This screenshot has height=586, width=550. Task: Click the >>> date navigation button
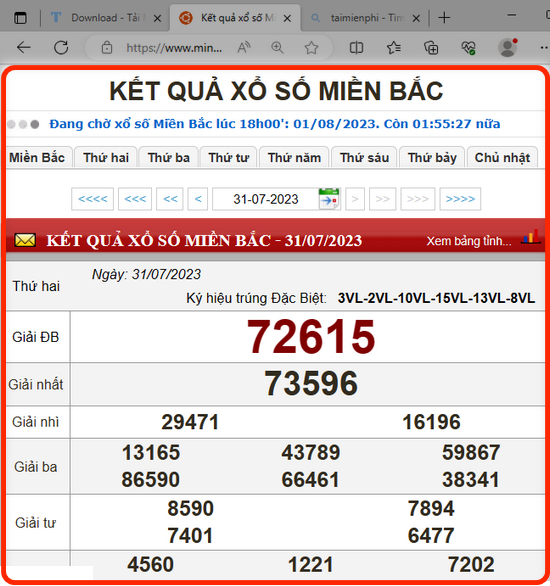pyautogui.click(x=417, y=199)
